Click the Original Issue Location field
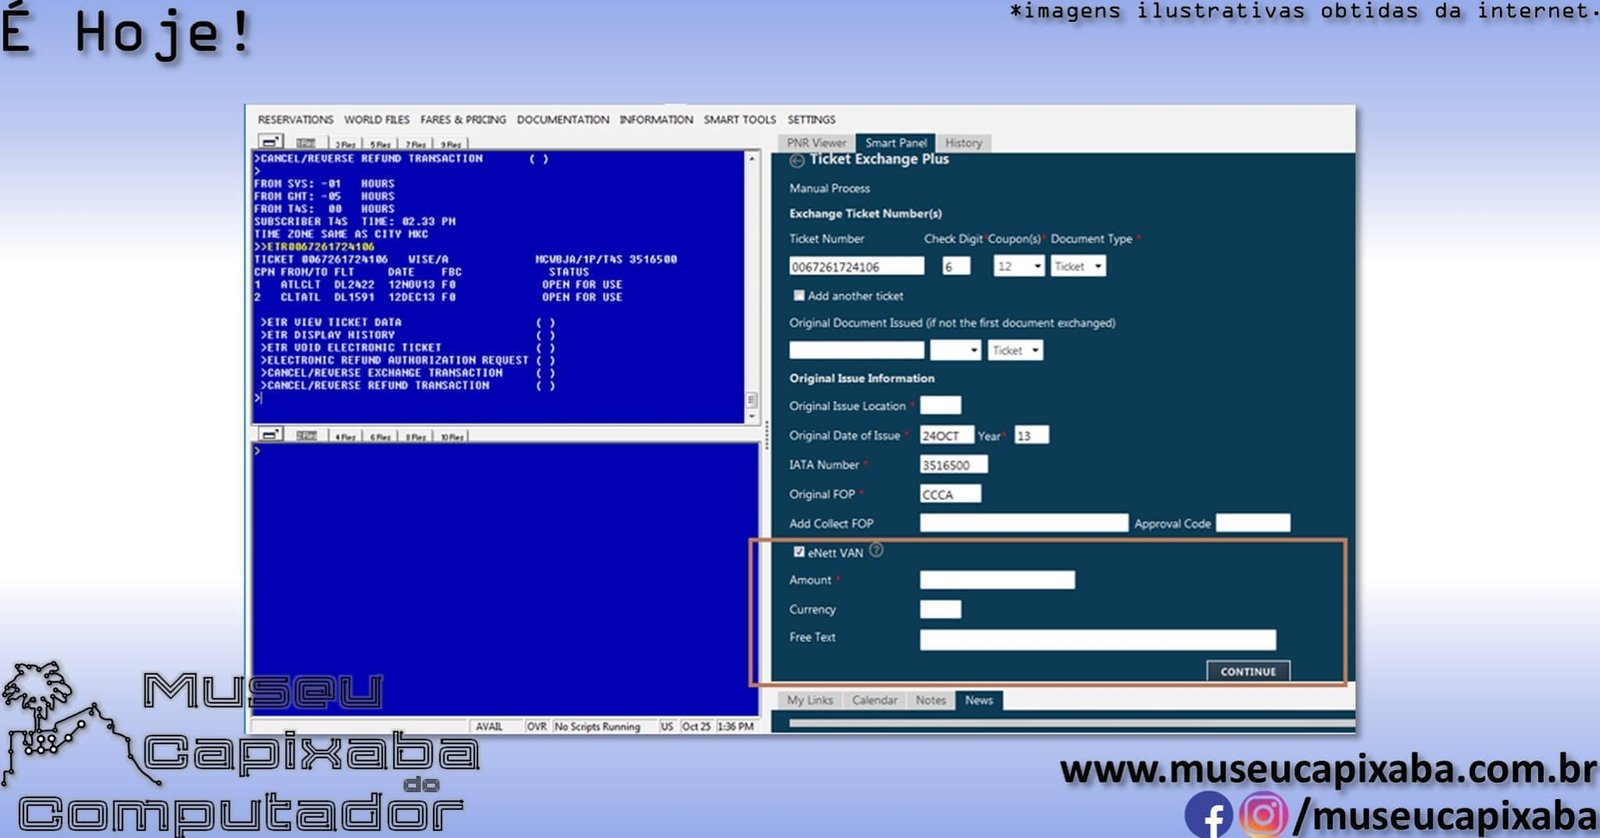Image resolution: width=1600 pixels, height=838 pixels. tap(940, 405)
